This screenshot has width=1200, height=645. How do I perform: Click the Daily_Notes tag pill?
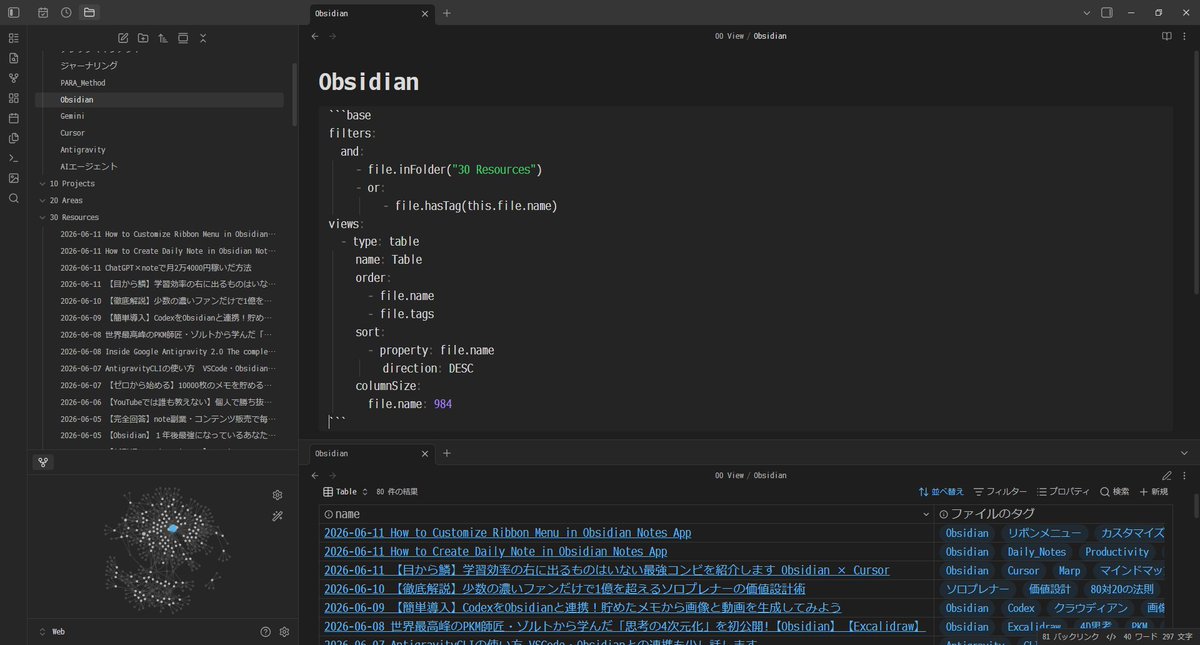(x=1036, y=552)
